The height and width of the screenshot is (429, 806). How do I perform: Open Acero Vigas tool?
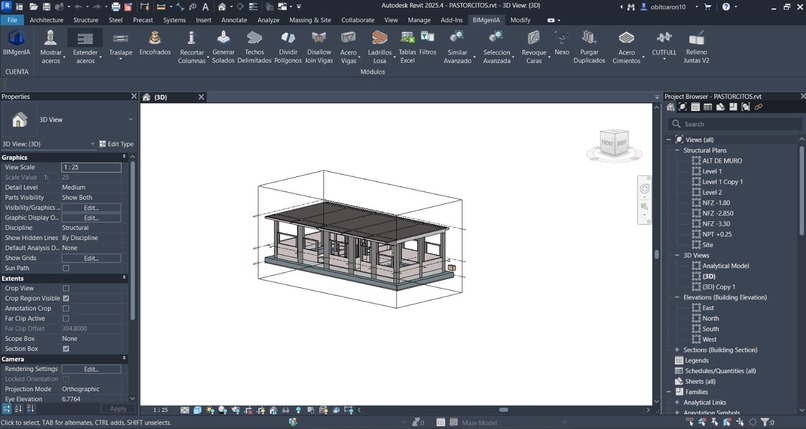349,46
